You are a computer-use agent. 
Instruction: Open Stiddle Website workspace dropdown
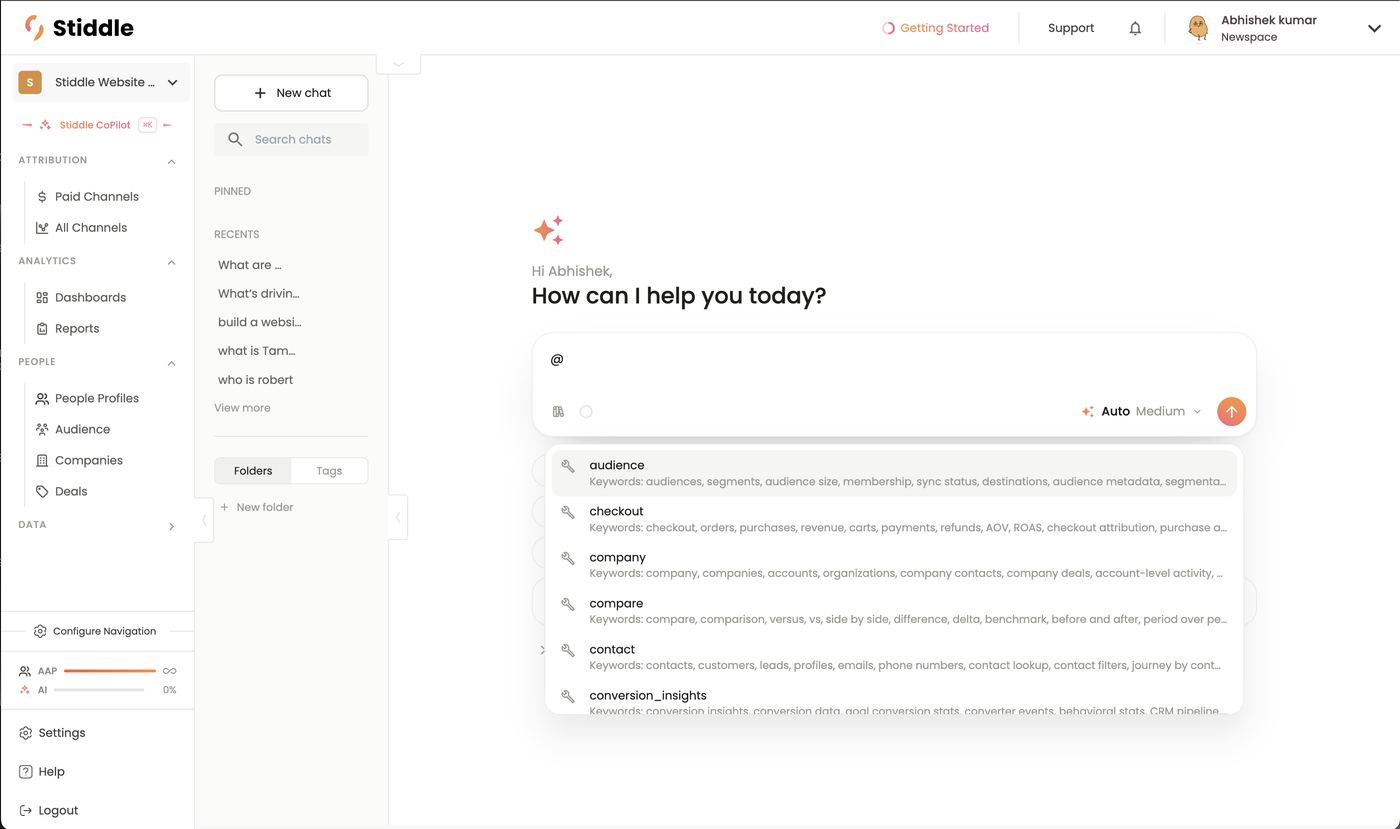tap(101, 82)
